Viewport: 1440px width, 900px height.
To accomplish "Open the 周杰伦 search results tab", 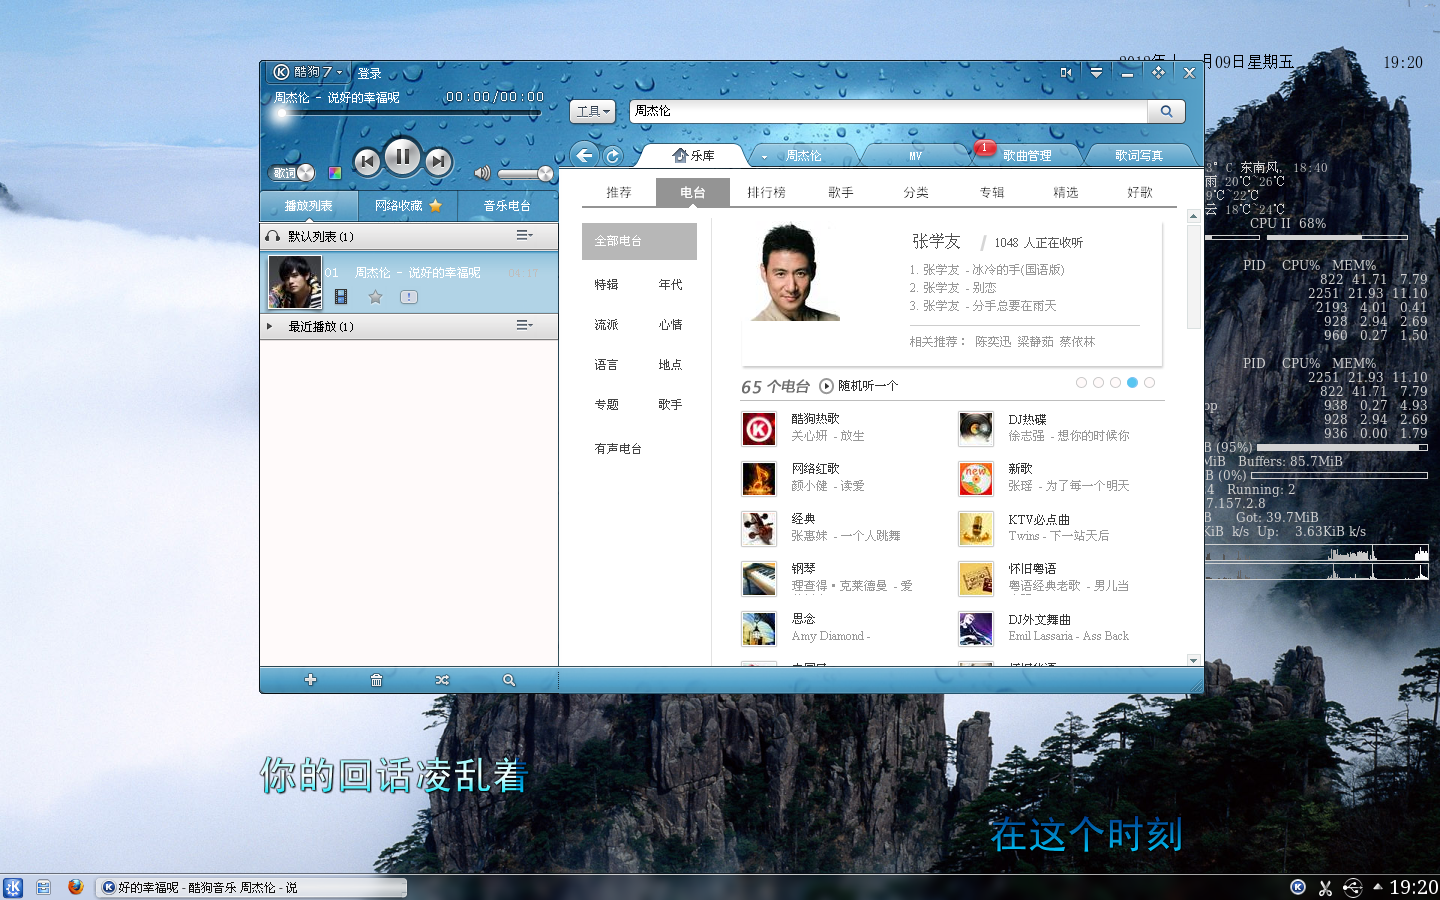I will pyautogui.click(x=803, y=156).
